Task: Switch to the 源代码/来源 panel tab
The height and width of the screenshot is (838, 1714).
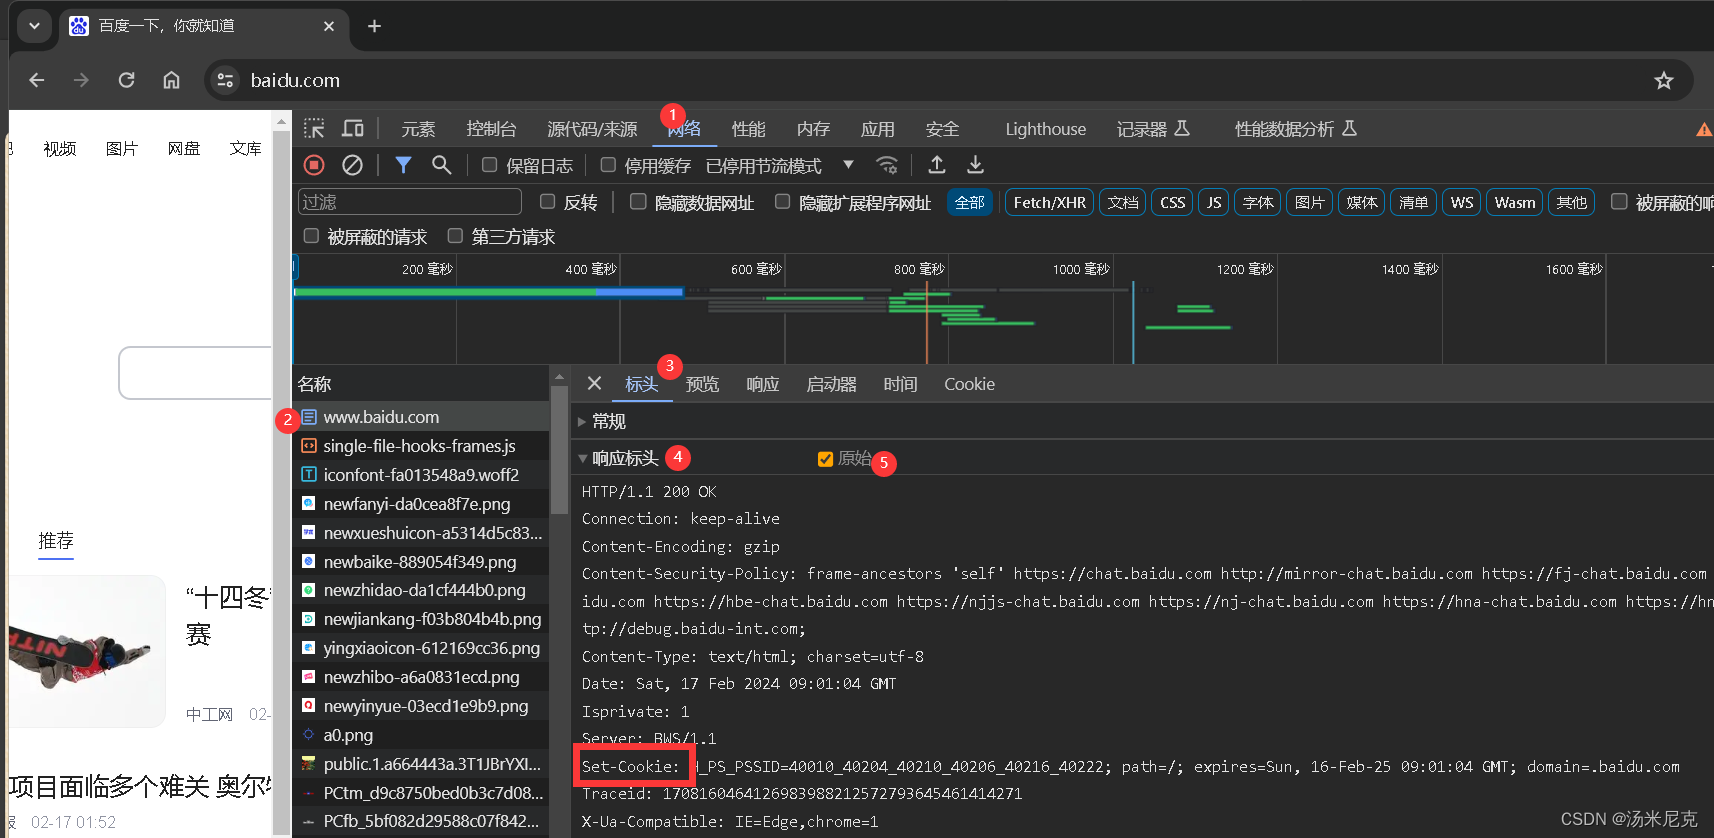Action: point(592,129)
